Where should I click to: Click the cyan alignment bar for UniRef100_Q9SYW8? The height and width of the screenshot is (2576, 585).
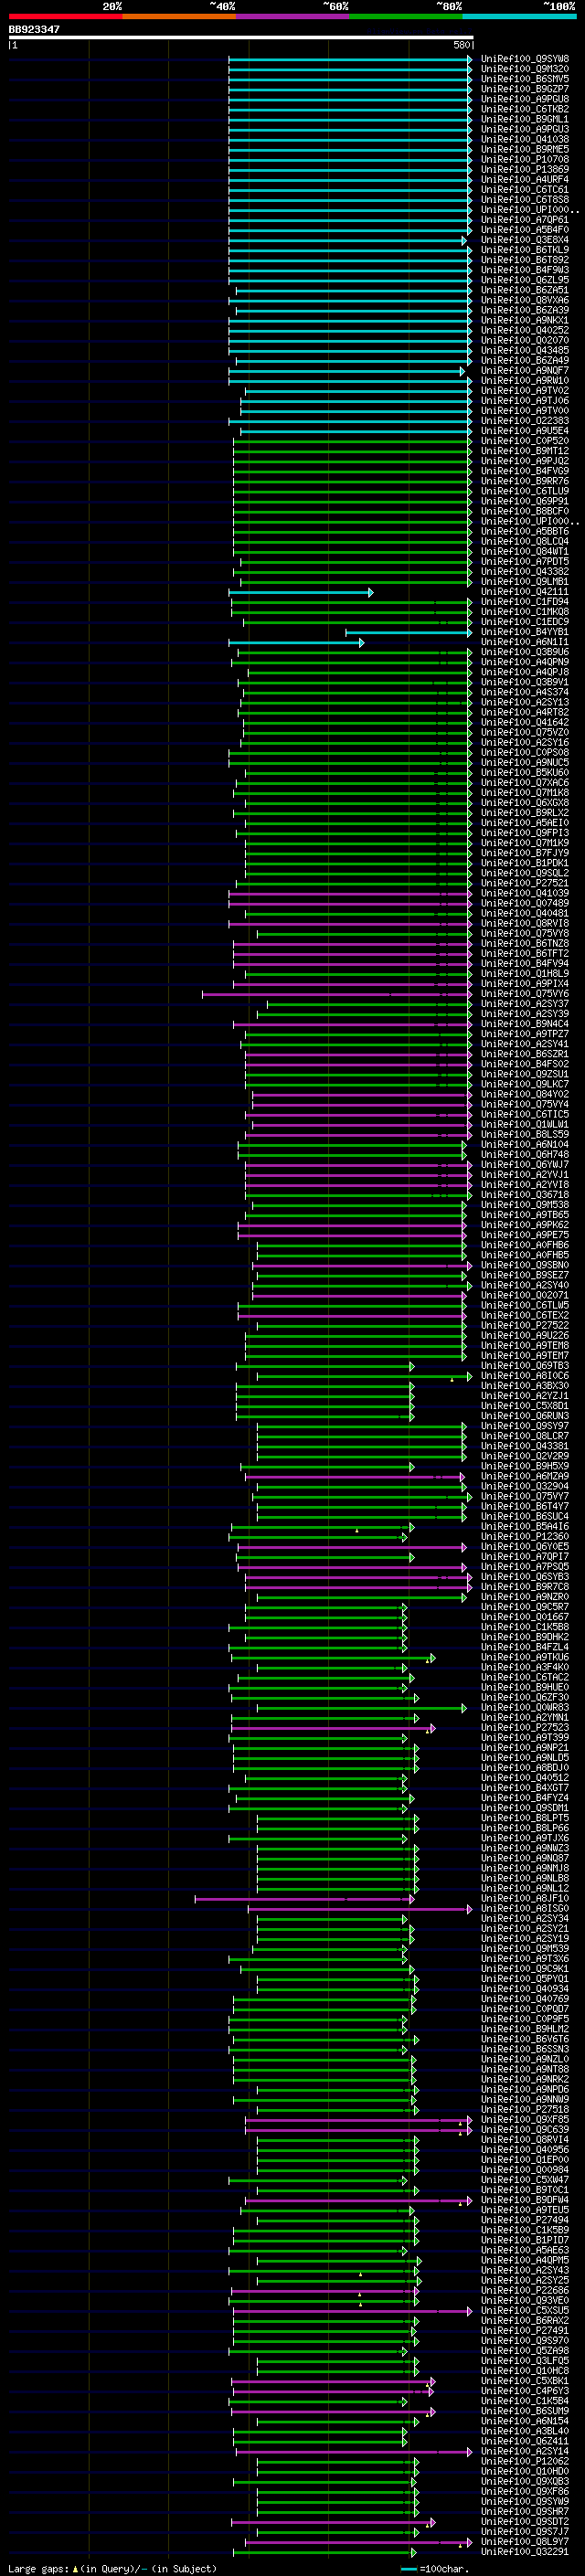click(350, 60)
